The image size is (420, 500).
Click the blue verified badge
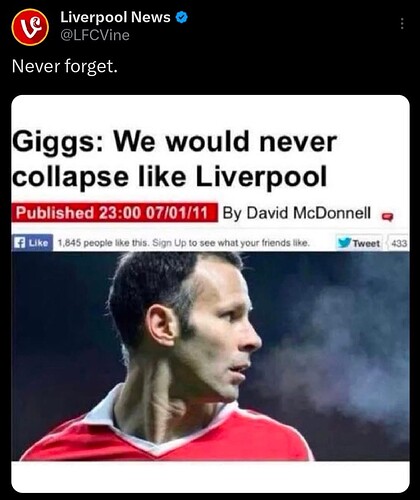[182, 17]
